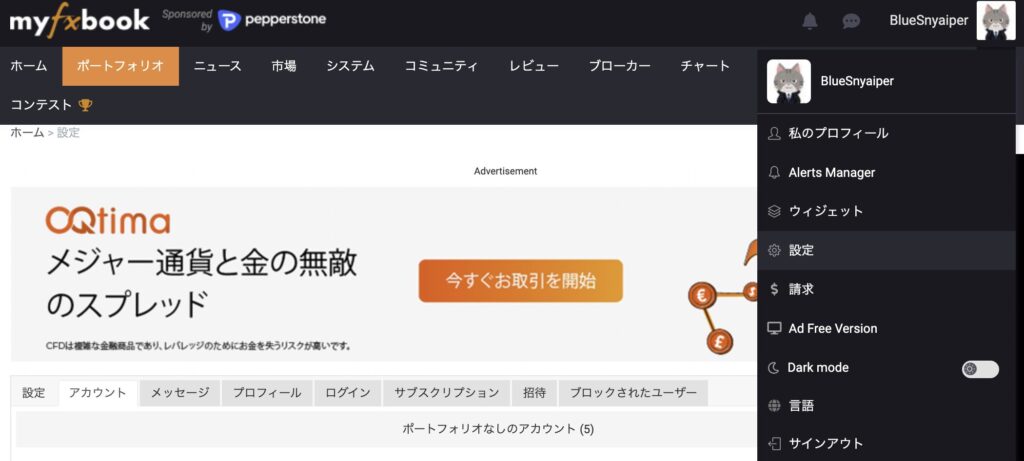1024x461 pixels.
Task: Click the layers icon beside ウィジェット
Action: pyautogui.click(x=774, y=212)
